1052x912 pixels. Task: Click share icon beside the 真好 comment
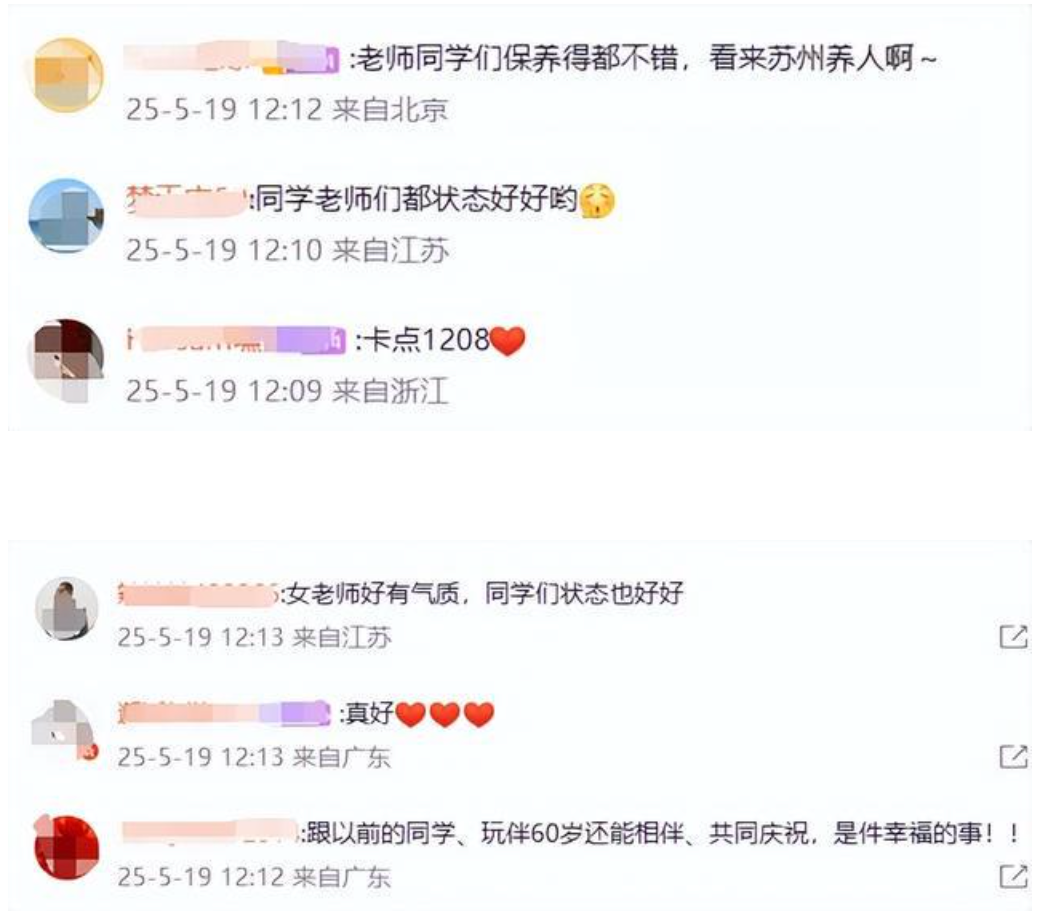point(1013,756)
